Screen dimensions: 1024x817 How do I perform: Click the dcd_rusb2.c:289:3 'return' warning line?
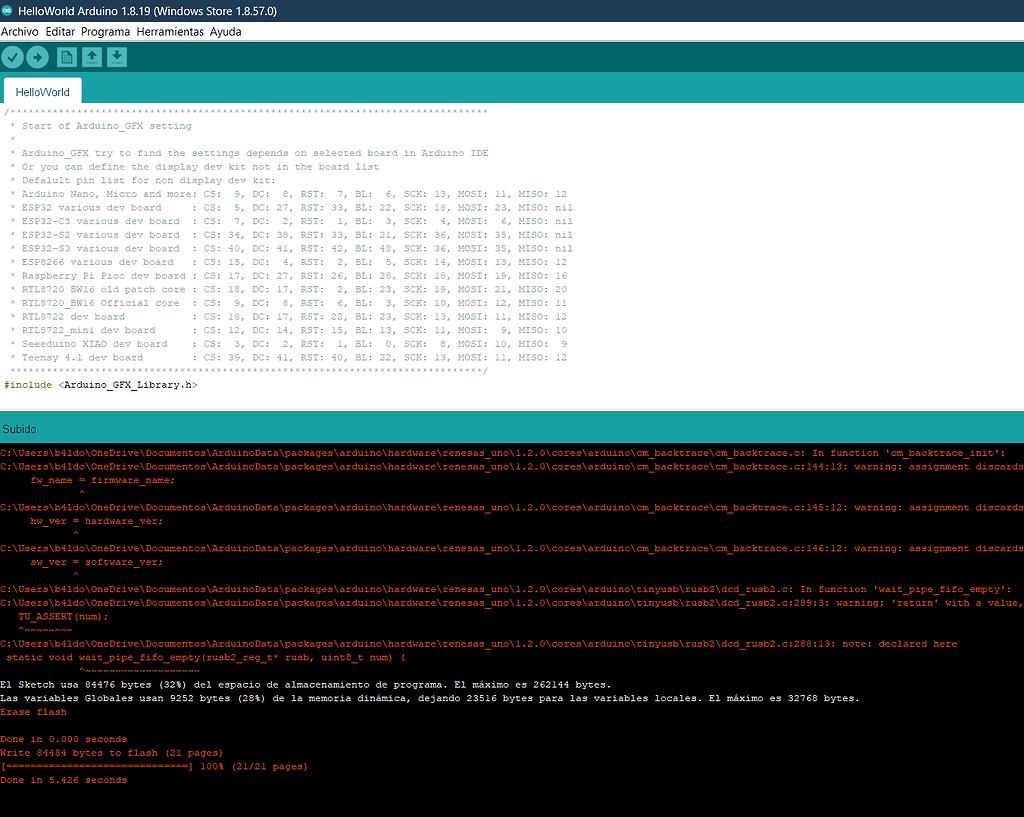pos(512,603)
